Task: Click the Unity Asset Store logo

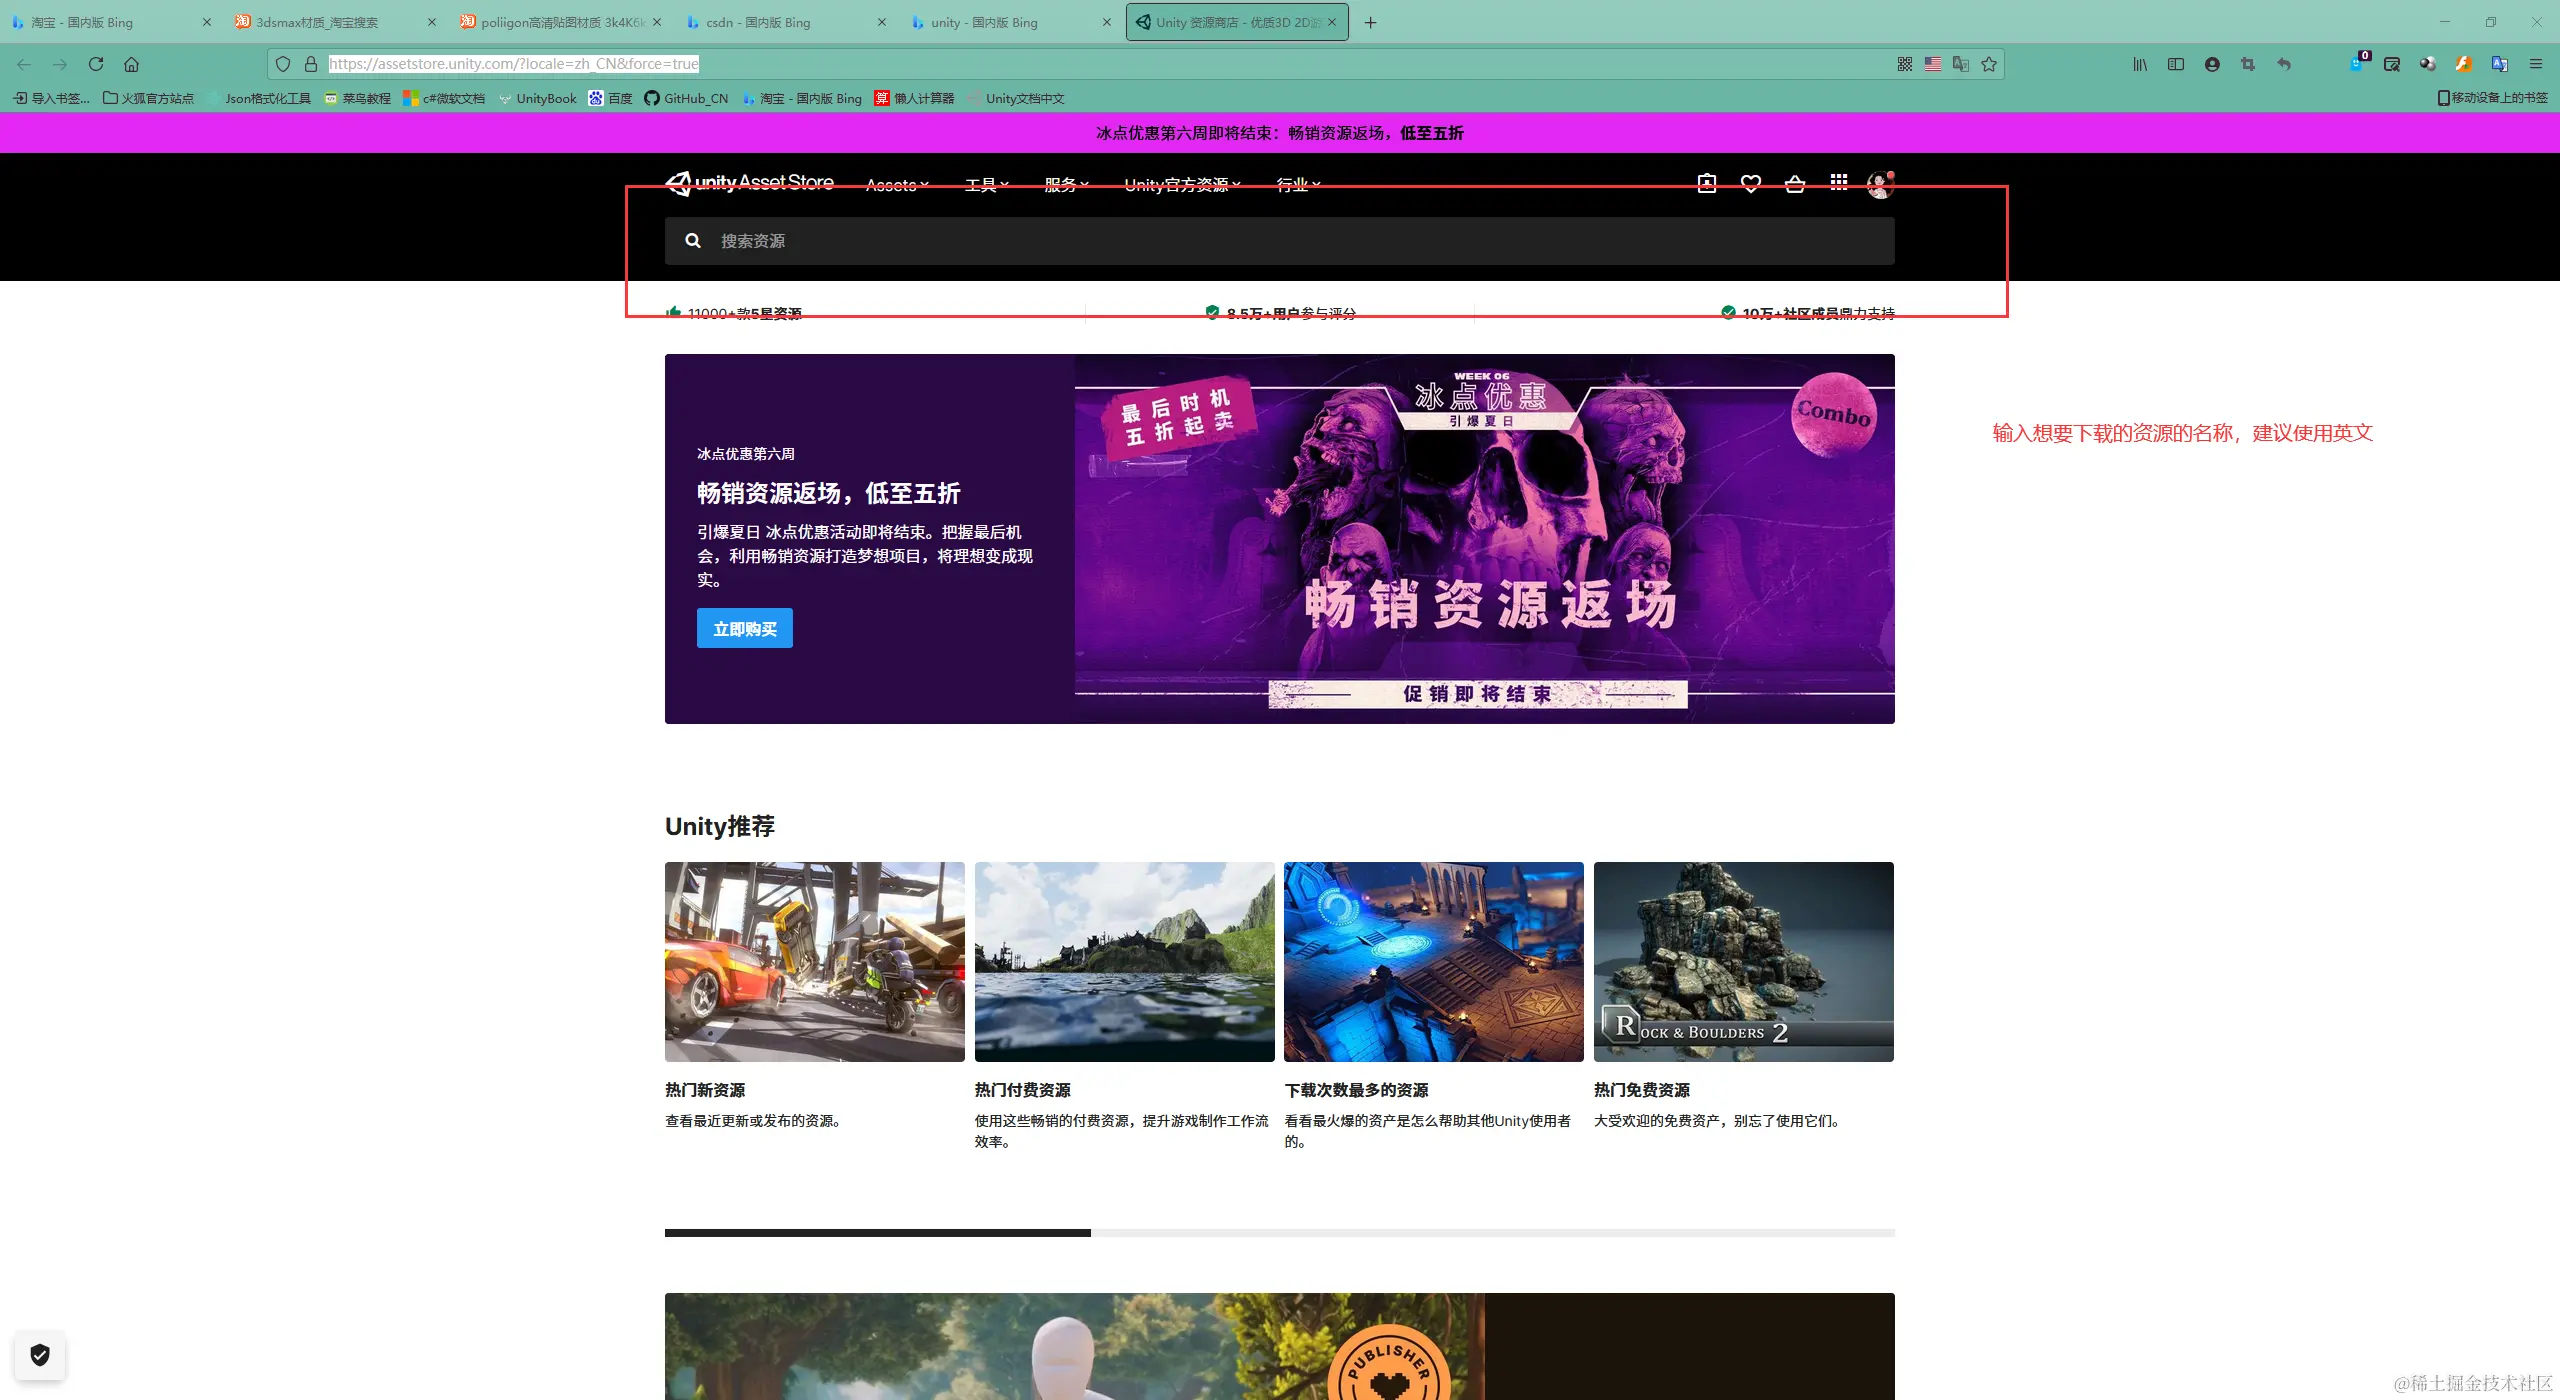Action: coord(750,183)
